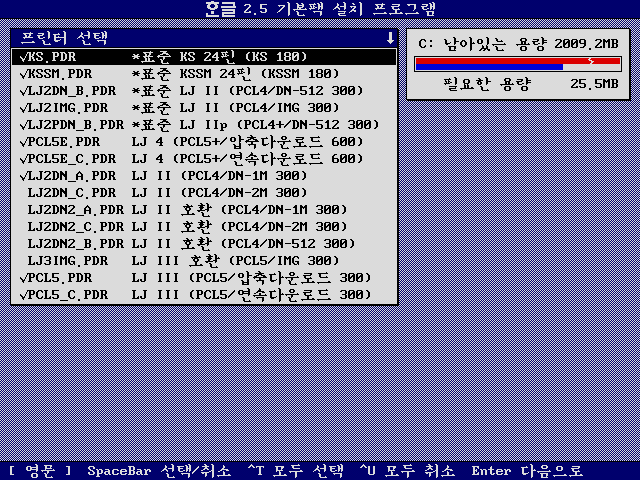Click description LJ III (PCL5/연속다운로드 300)
The height and width of the screenshot is (480, 640).
tap(251, 295)
